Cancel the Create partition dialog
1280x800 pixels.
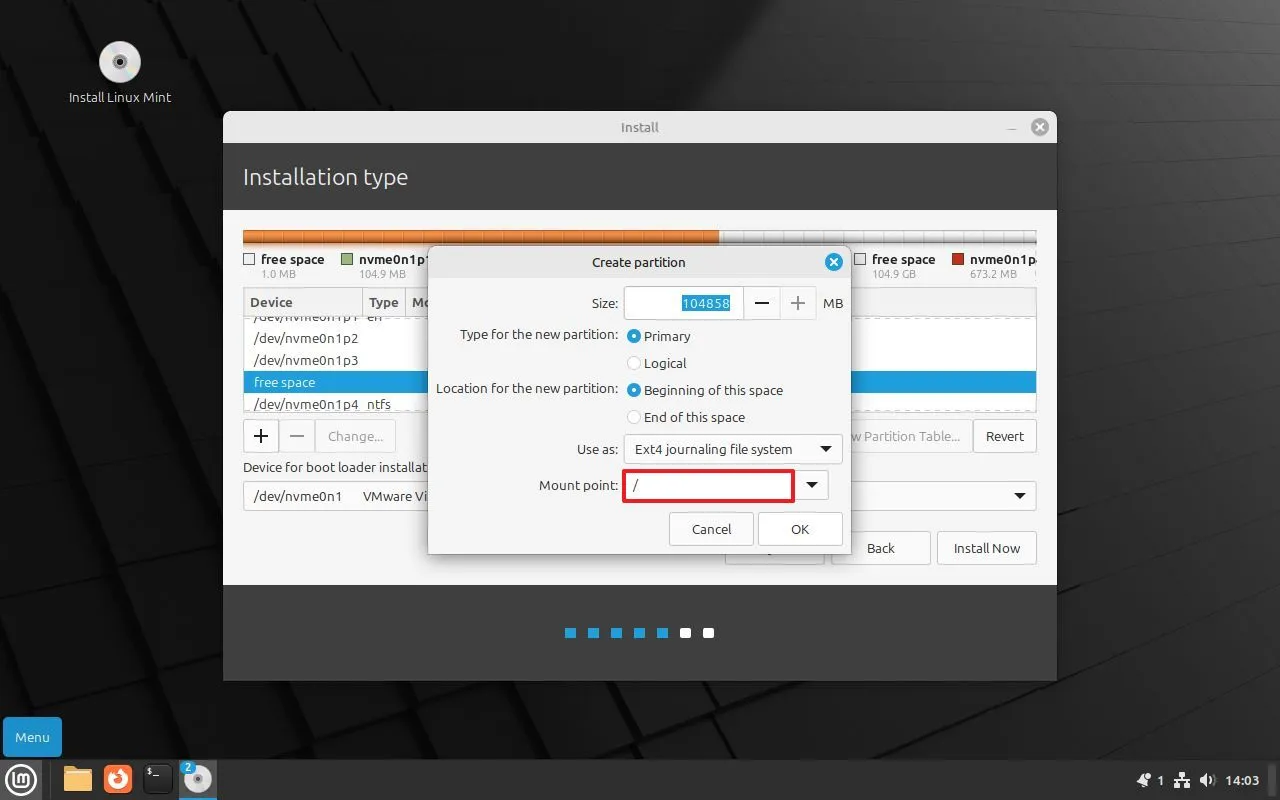710,528
